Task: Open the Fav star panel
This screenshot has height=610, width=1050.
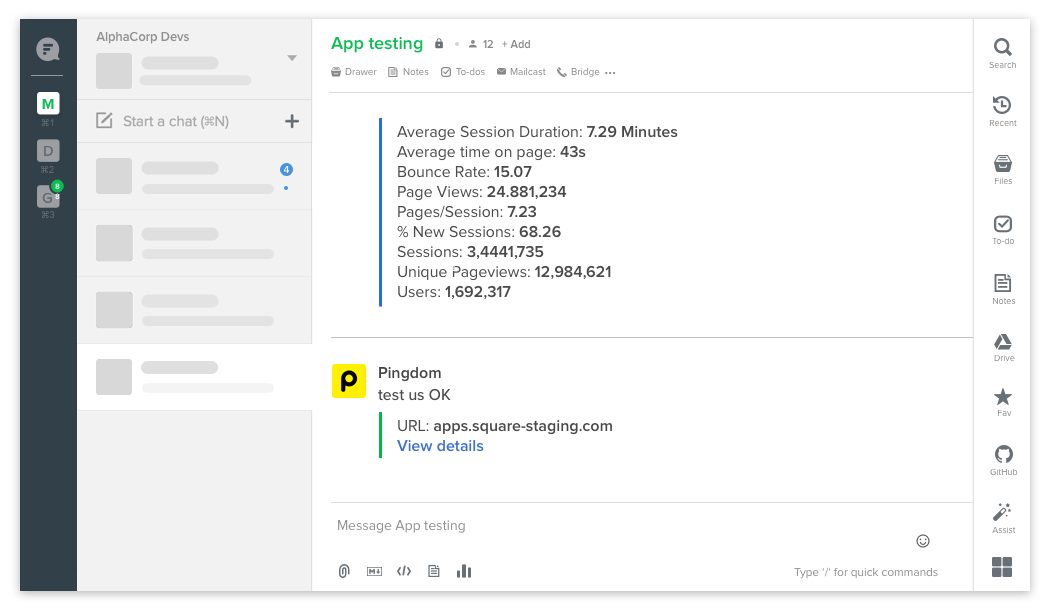Action: tap(1003, 402)
